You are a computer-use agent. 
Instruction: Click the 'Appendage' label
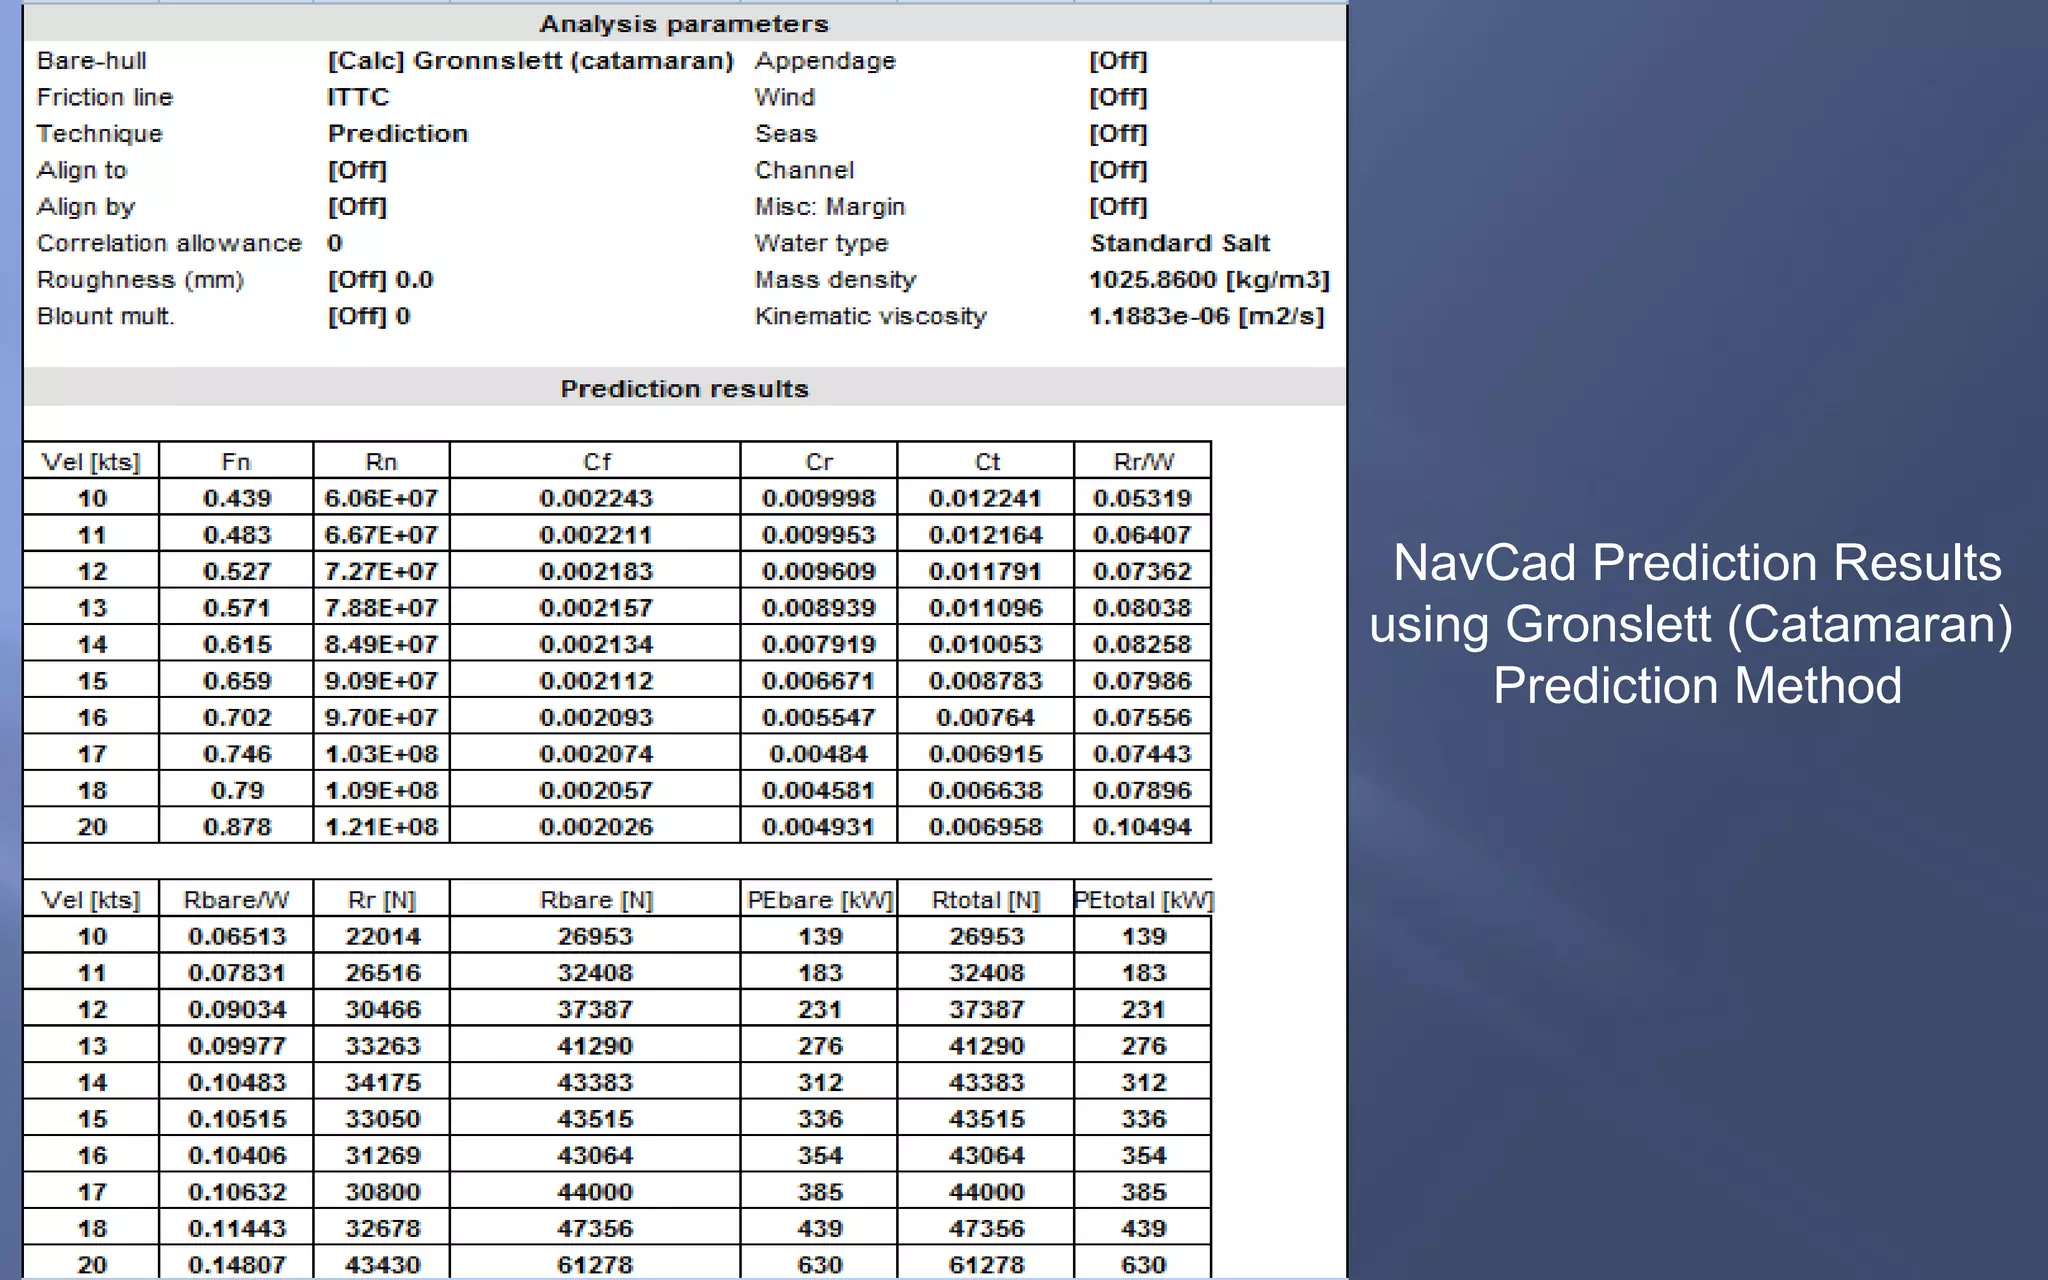tap(825, 61)
